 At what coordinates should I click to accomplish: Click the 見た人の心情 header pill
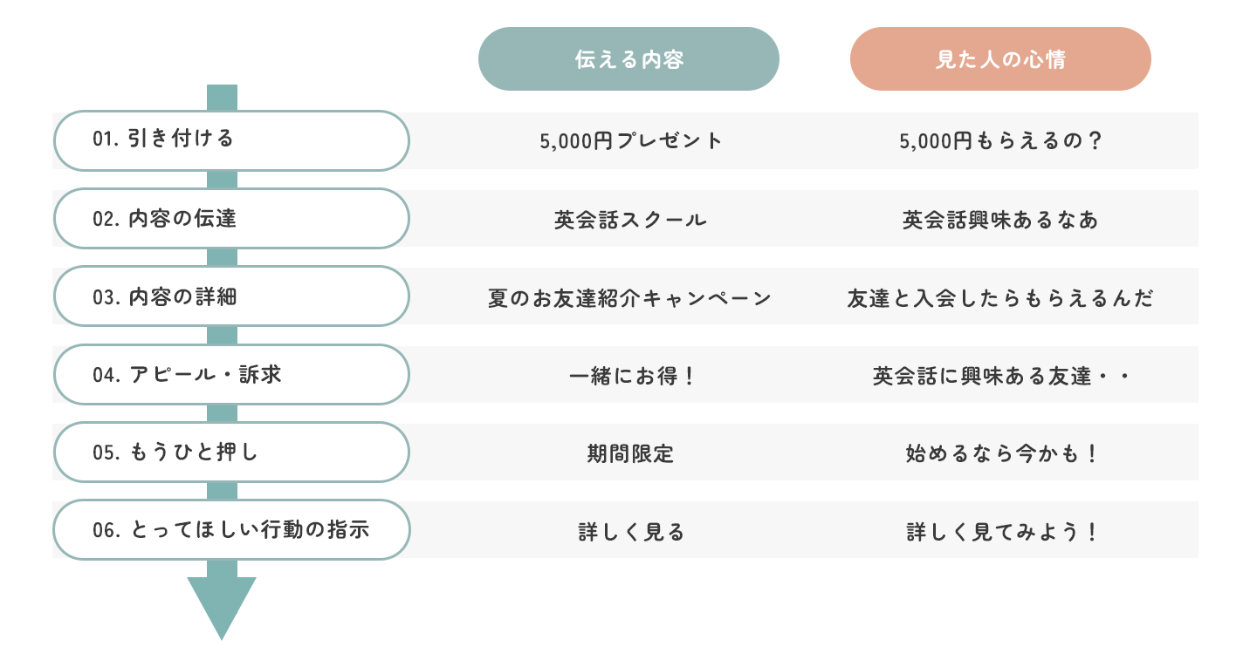(1000, 59)
